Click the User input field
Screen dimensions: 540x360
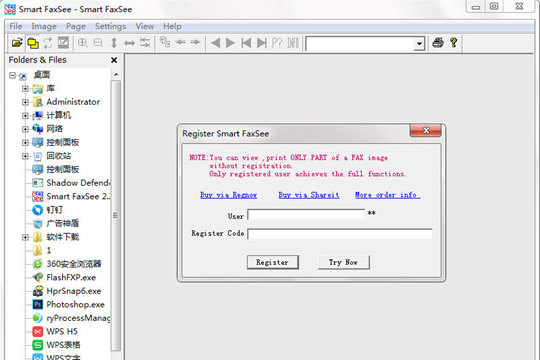(x=306, y=215)
